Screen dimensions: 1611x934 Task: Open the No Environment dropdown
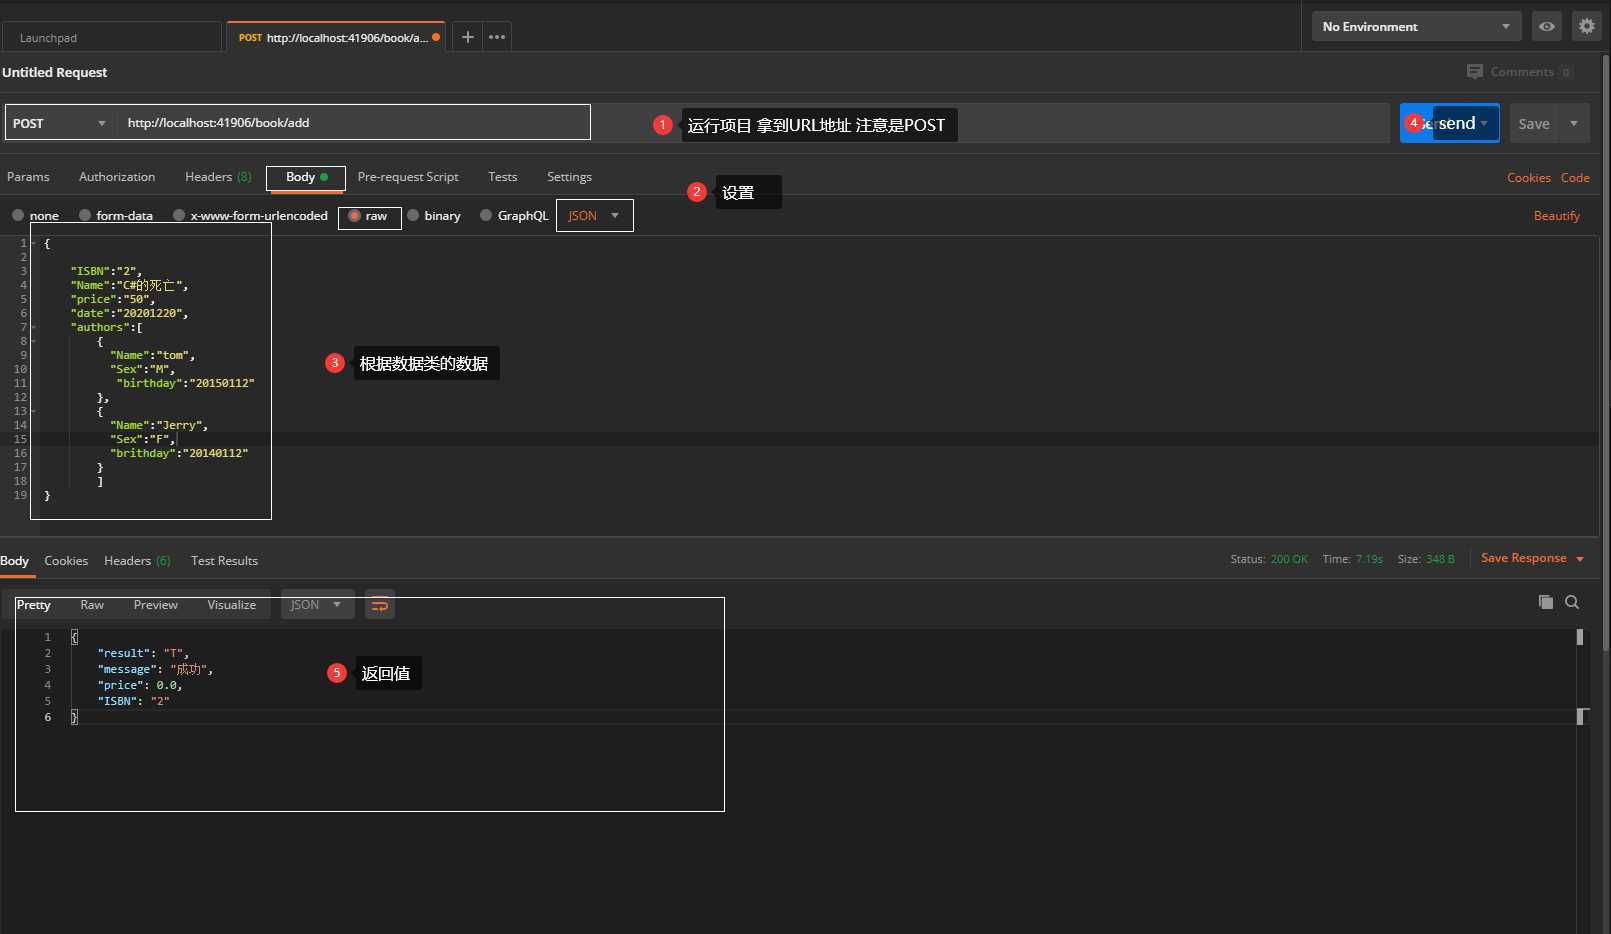[1416, 27]
